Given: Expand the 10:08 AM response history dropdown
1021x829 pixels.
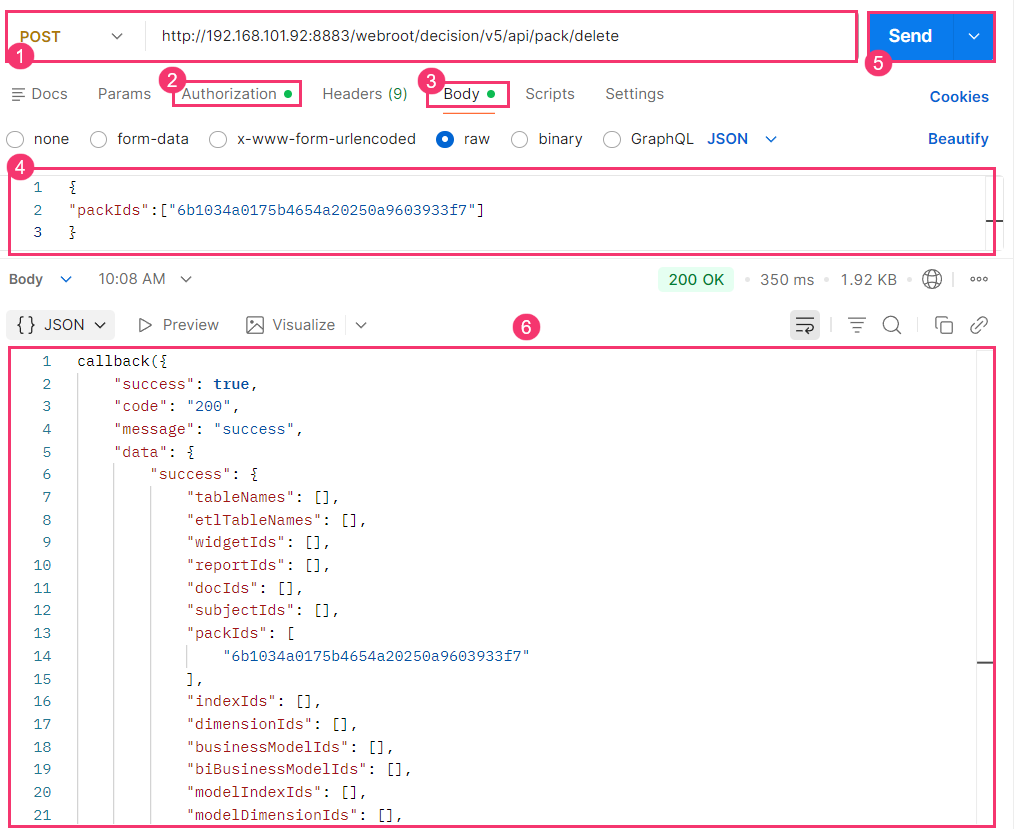Looking at the screenshot, I should pos(145,279).
